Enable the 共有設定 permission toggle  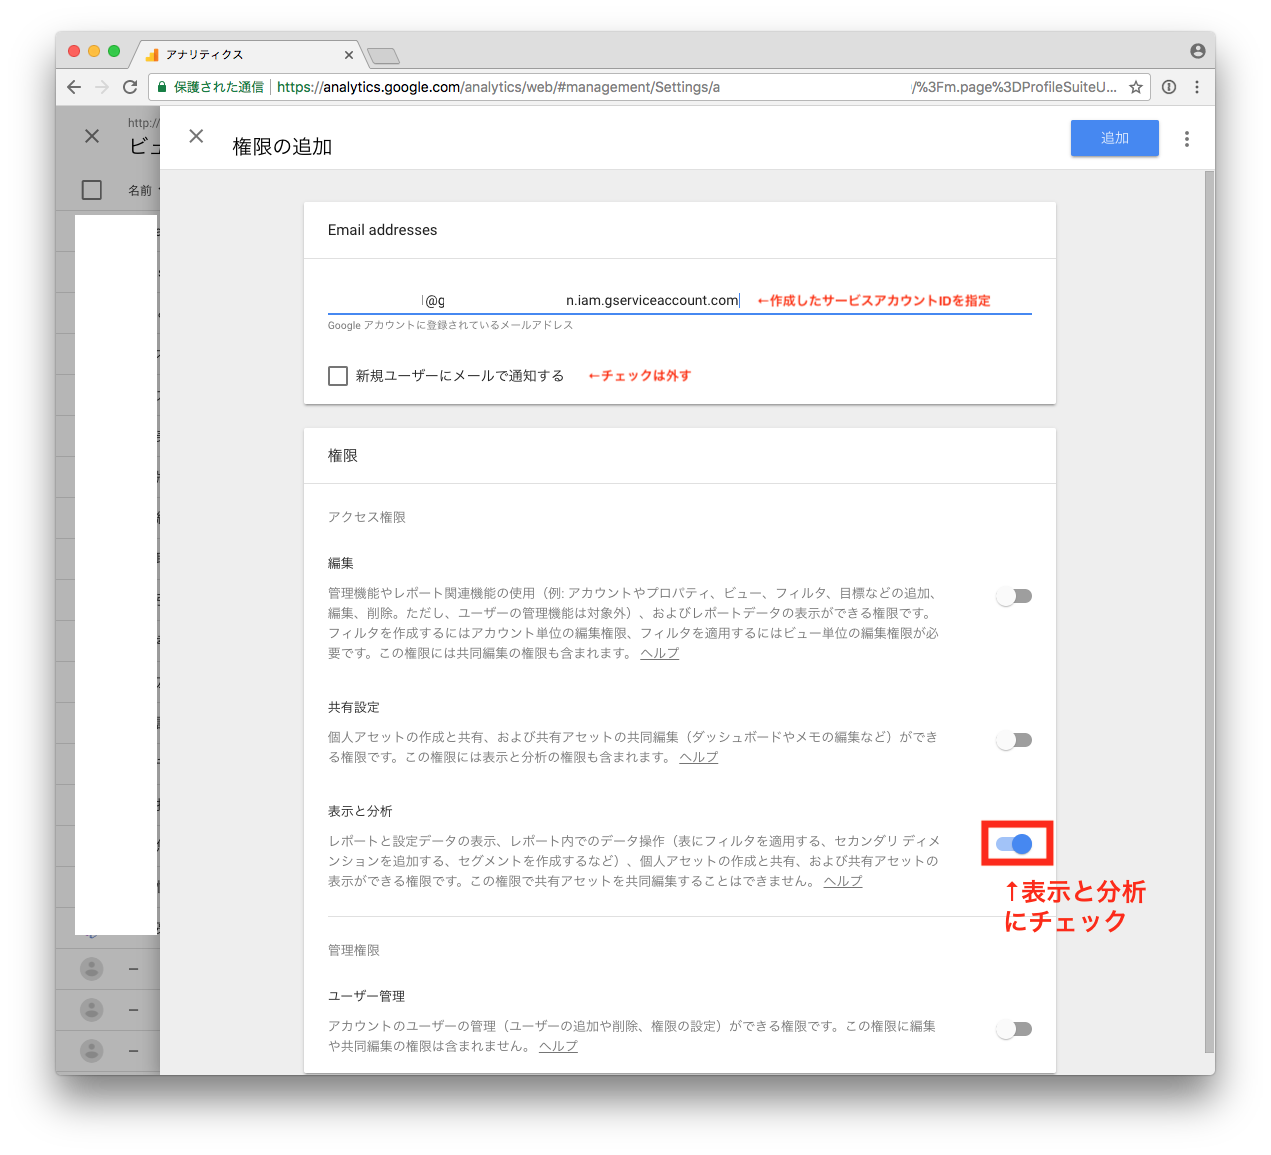1013,740
